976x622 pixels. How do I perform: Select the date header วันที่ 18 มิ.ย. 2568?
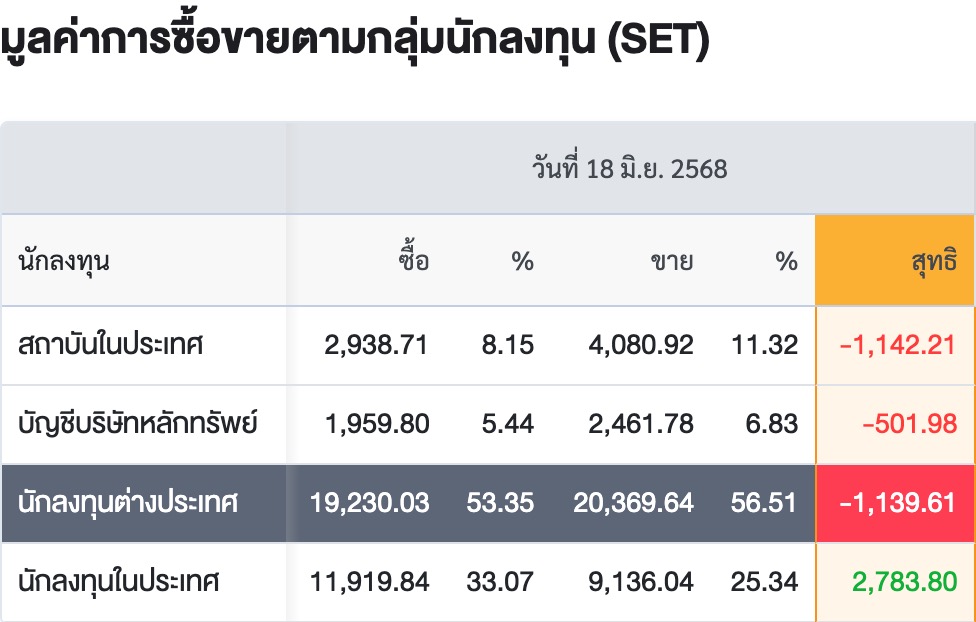tap(629, 168)
